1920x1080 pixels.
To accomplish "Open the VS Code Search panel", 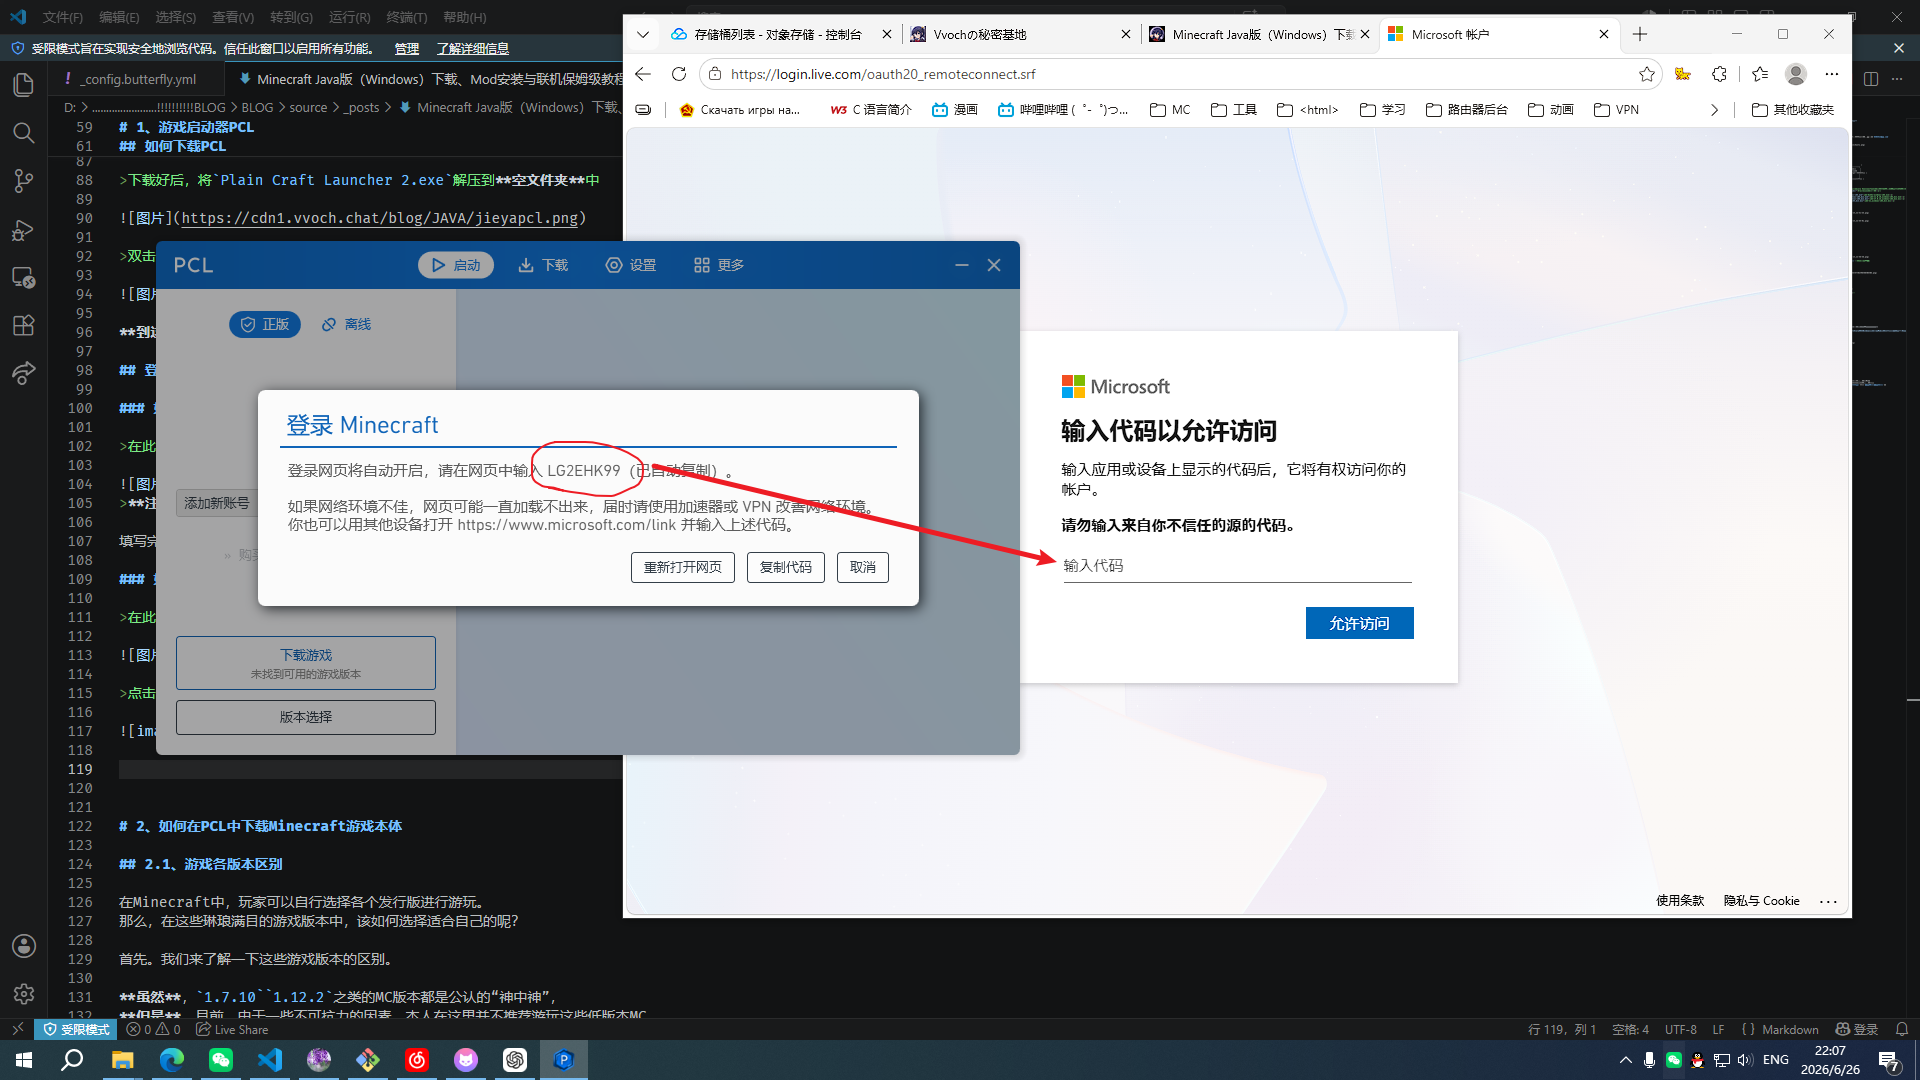I will click(x=23, y=133).
